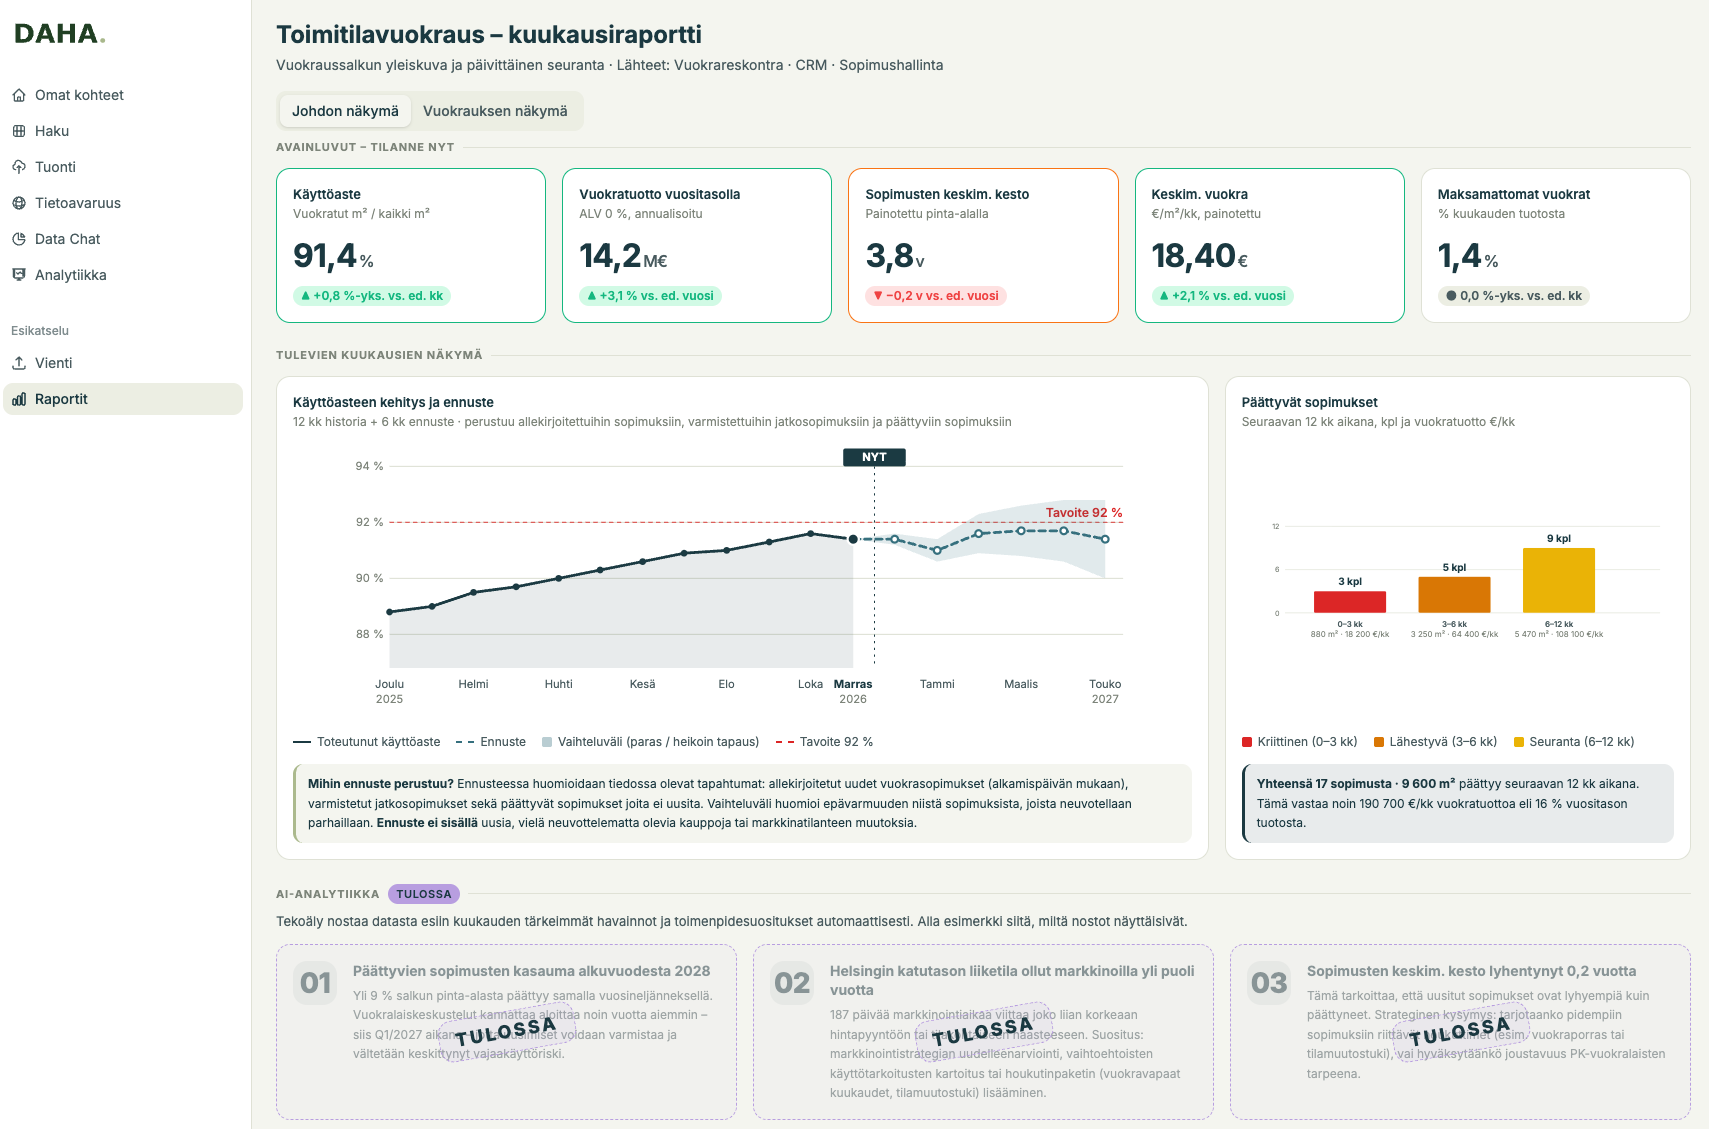Click the Vaihteluväli legend entry
The height and width of the screenshot is (1129, 1709).
[650, 742]
